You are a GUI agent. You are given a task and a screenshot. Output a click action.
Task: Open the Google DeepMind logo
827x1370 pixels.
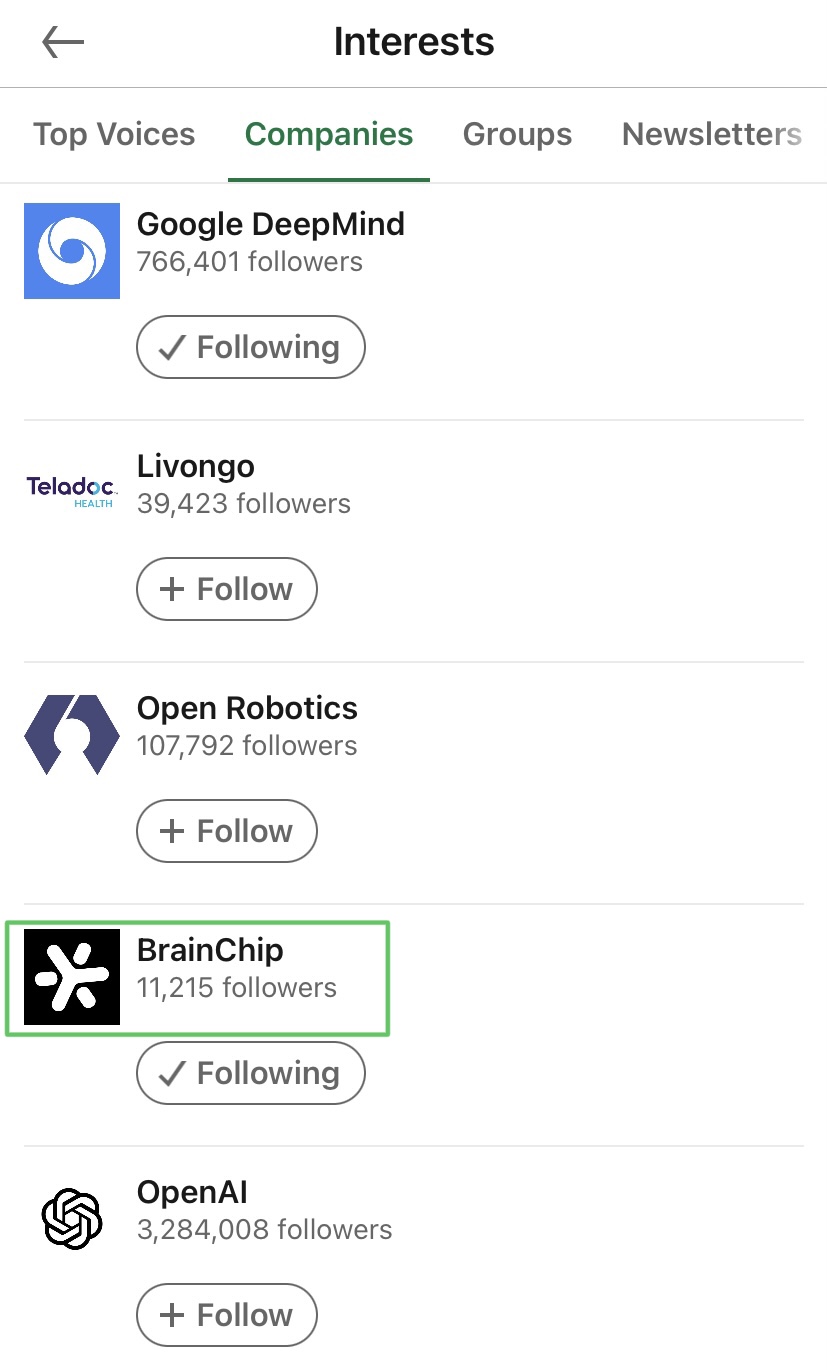click(72, 251)
